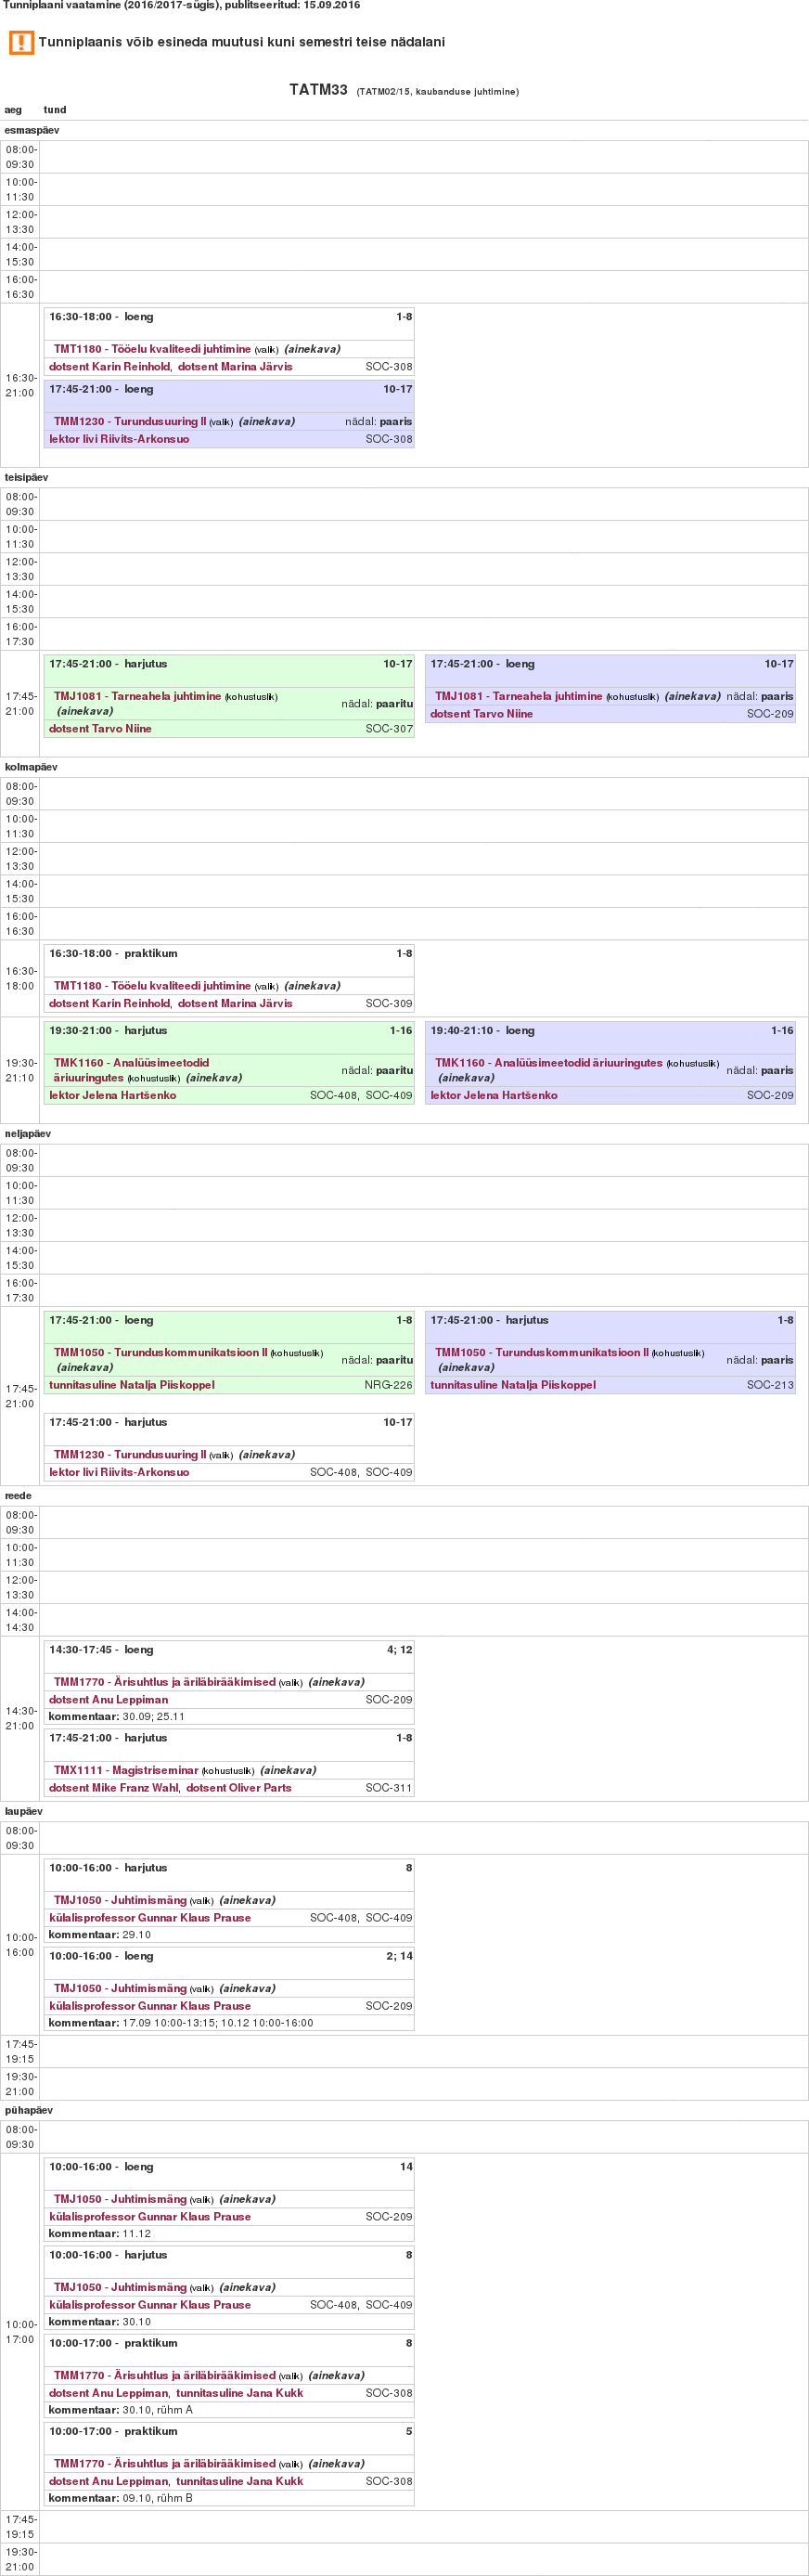
Task: Click the TATM33 timetable heading
Action: (x=318, y=90)
